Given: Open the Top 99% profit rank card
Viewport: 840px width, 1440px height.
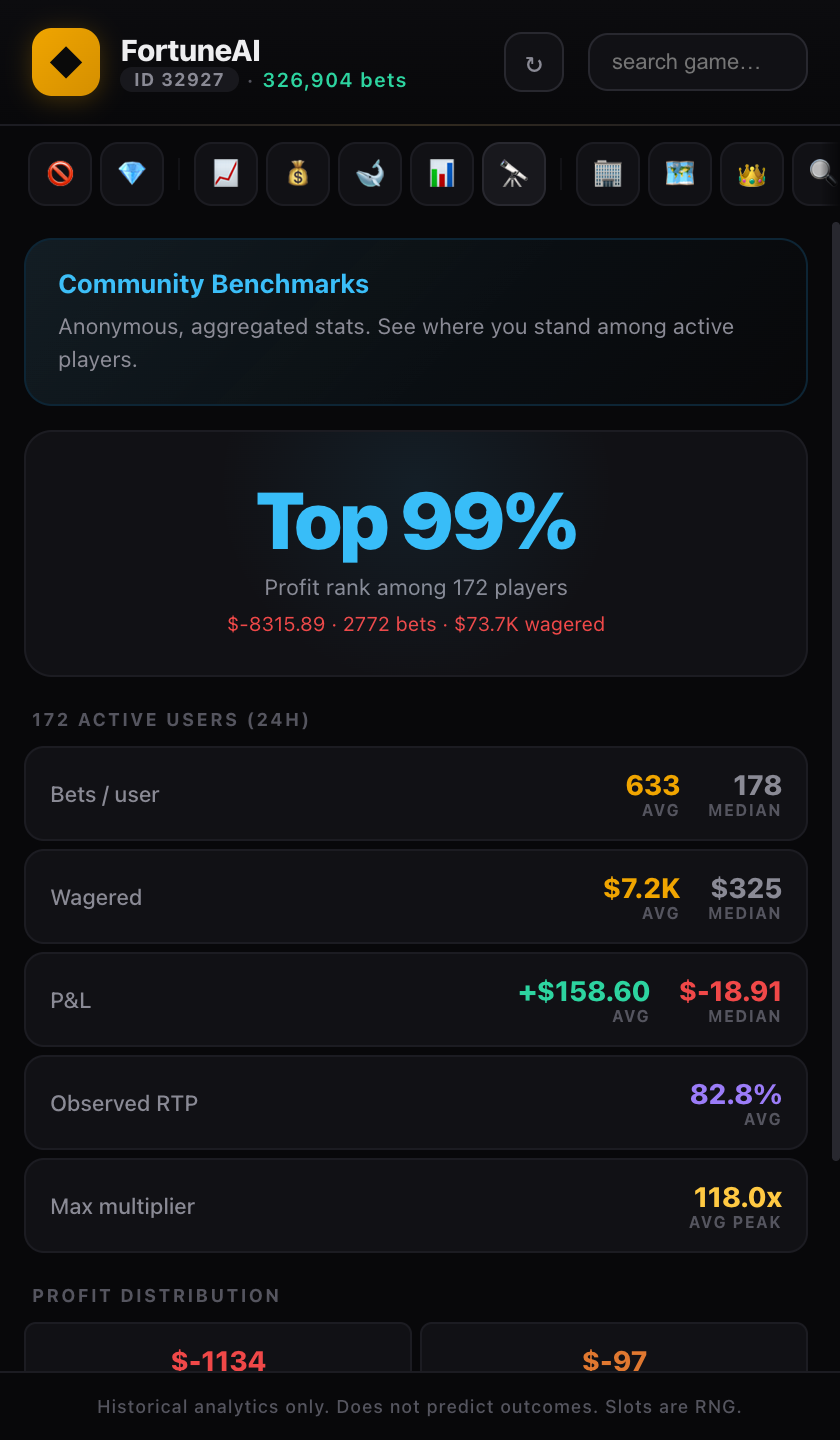Looking at the screenshot, I should click(415, 552).
